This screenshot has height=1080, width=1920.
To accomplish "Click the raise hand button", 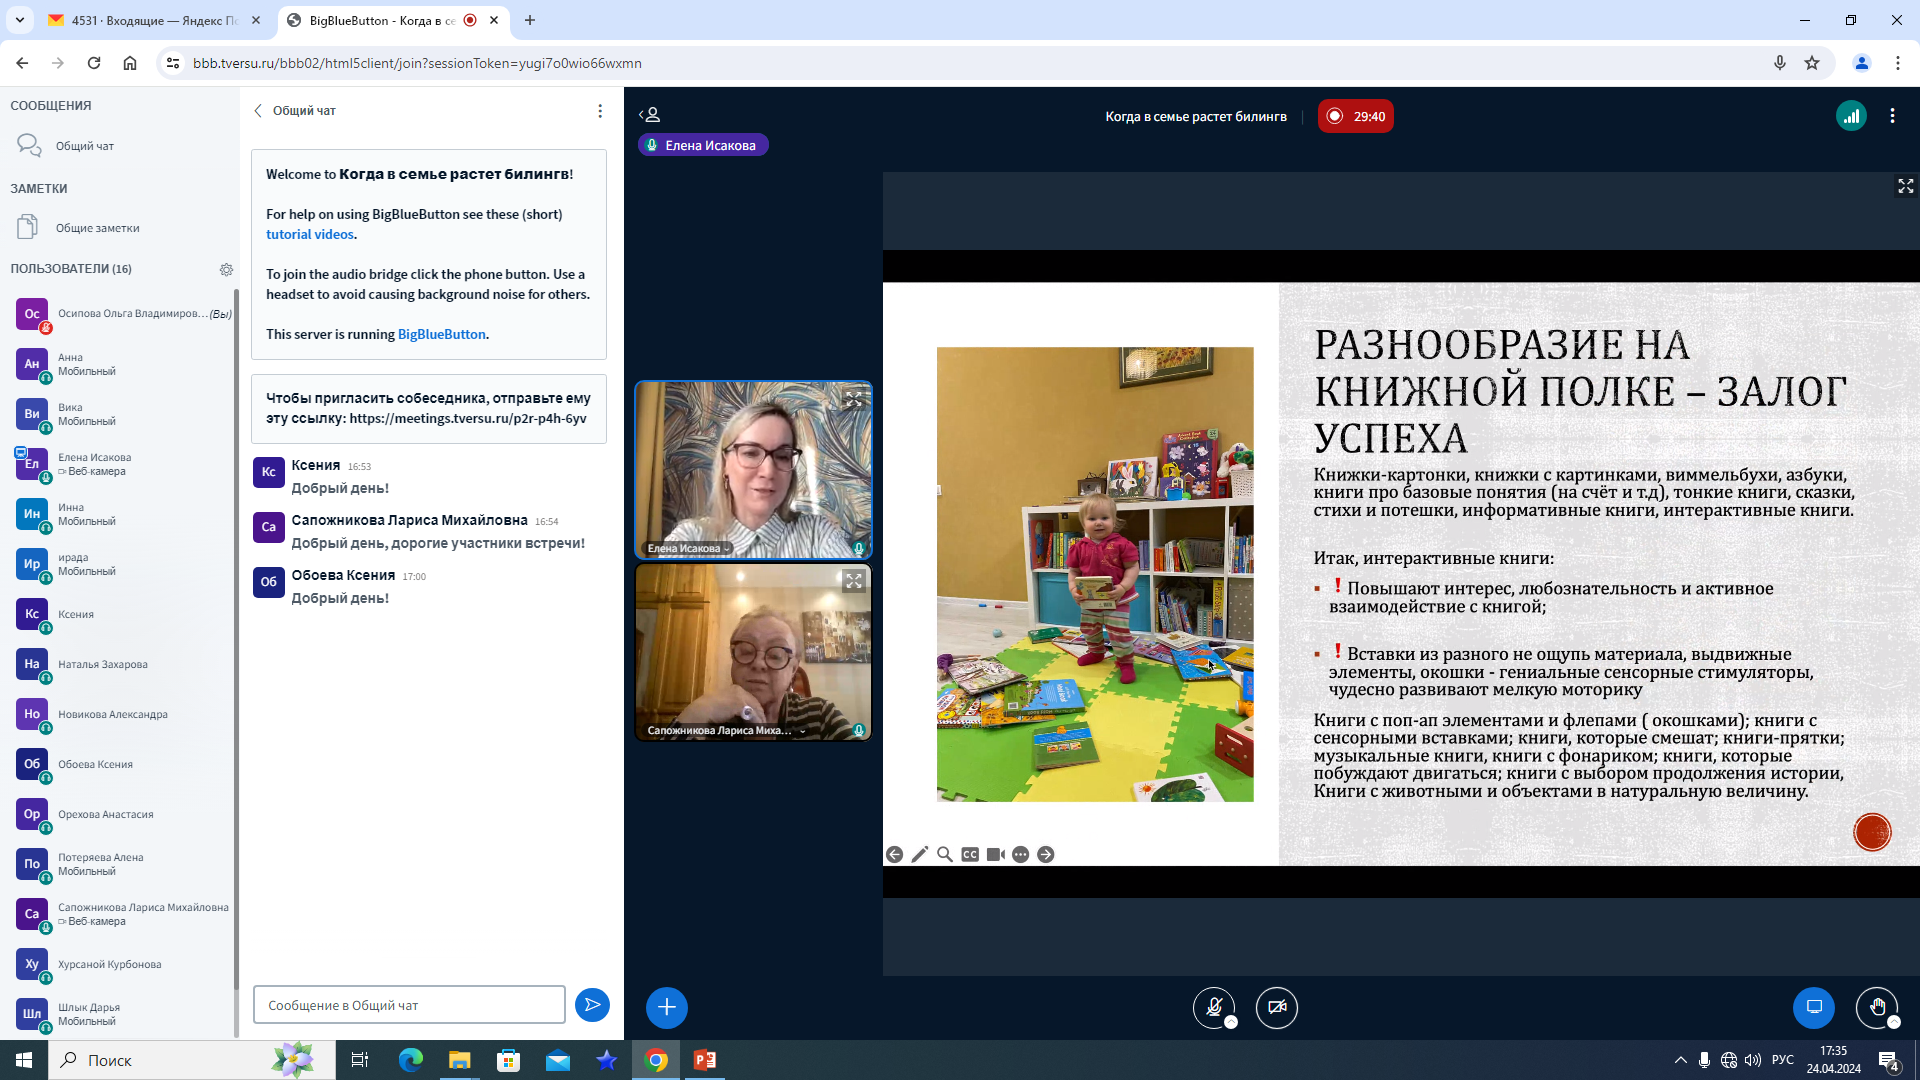I will click(x=1877, y=1007).
